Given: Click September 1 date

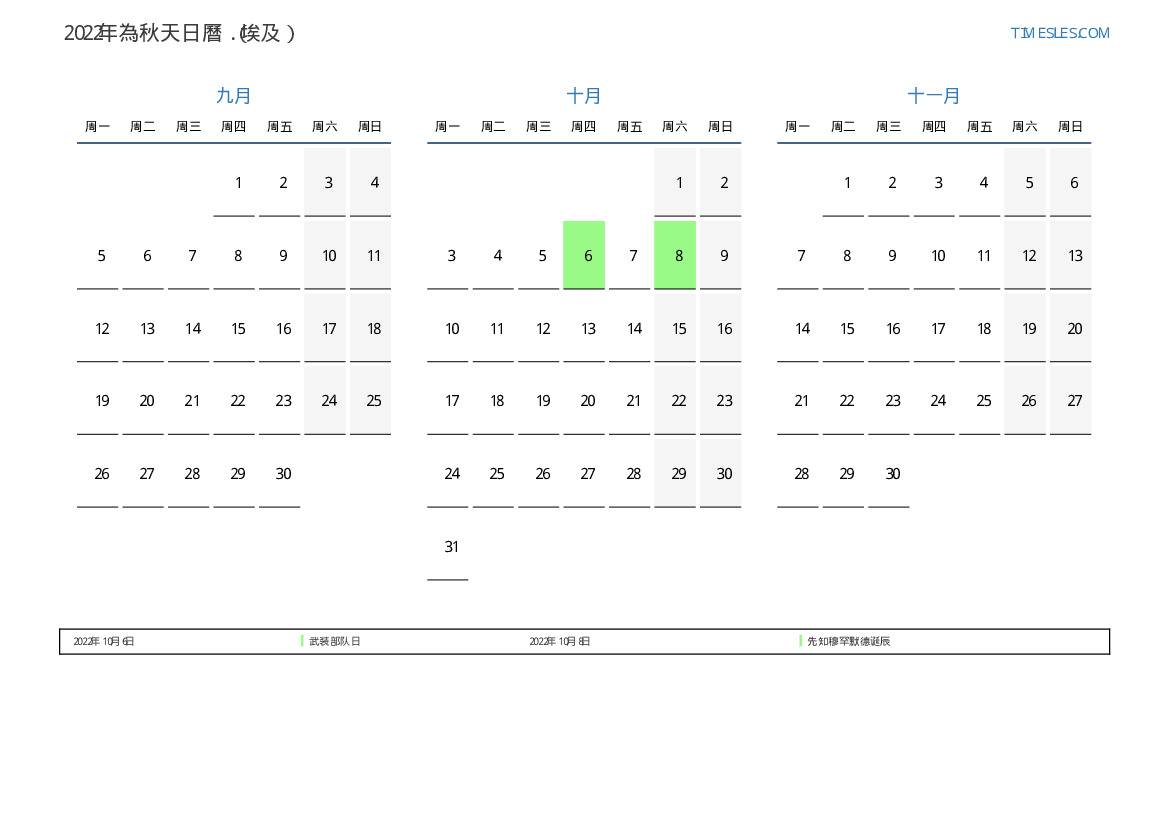Looking at the screenshot, I should coord(237,183).
